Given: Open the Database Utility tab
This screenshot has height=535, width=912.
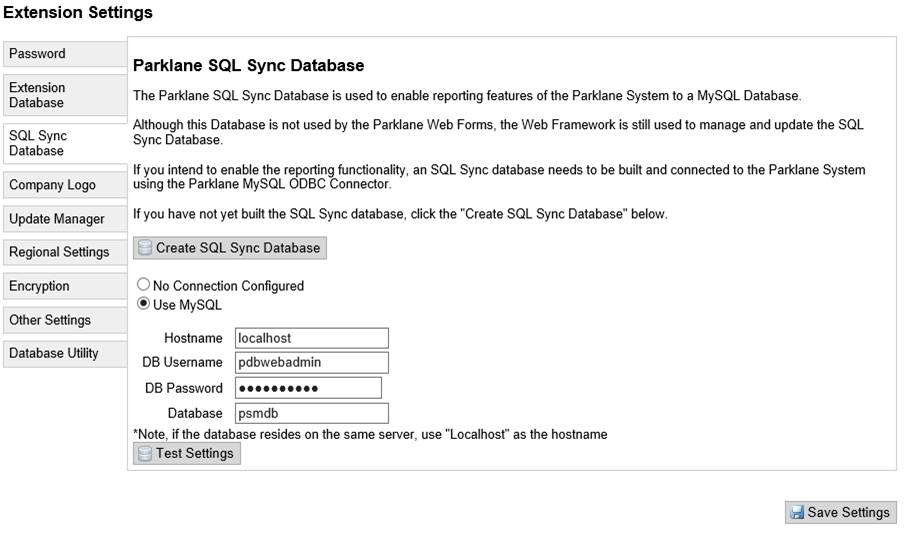Looking at the screenshot, I should pyautogui.click(x=65, y=354).
